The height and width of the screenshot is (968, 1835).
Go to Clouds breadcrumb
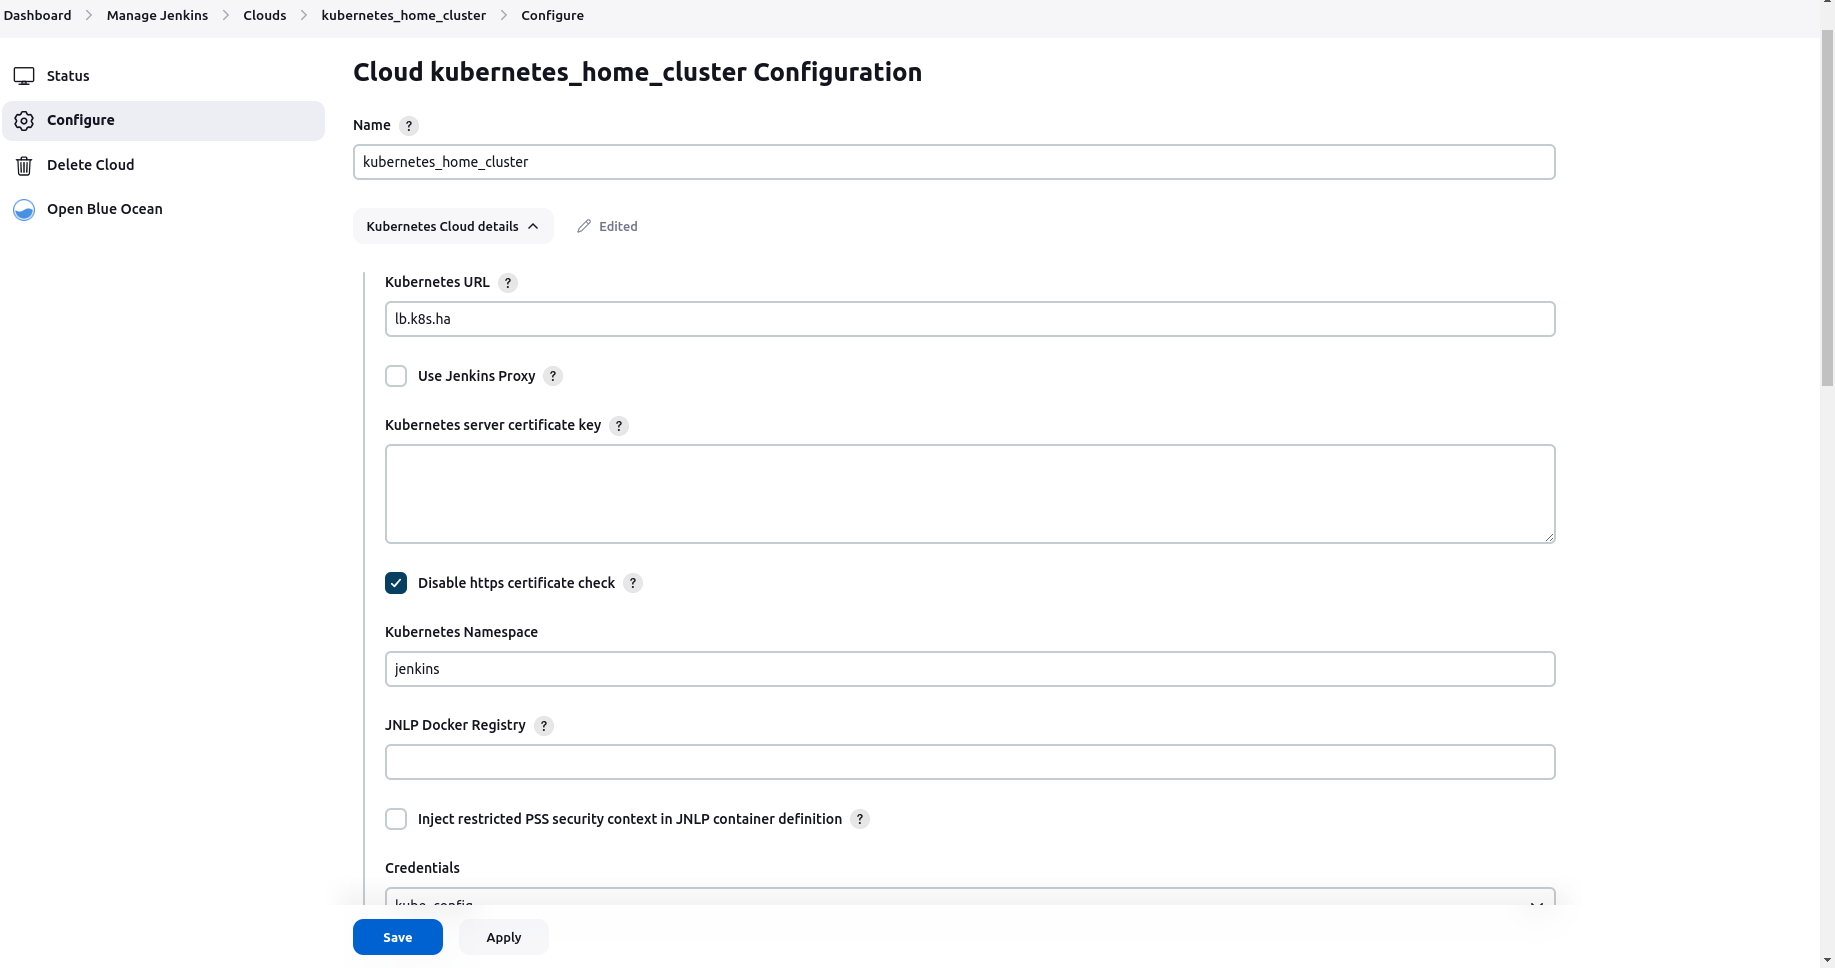tap(265, 15)
